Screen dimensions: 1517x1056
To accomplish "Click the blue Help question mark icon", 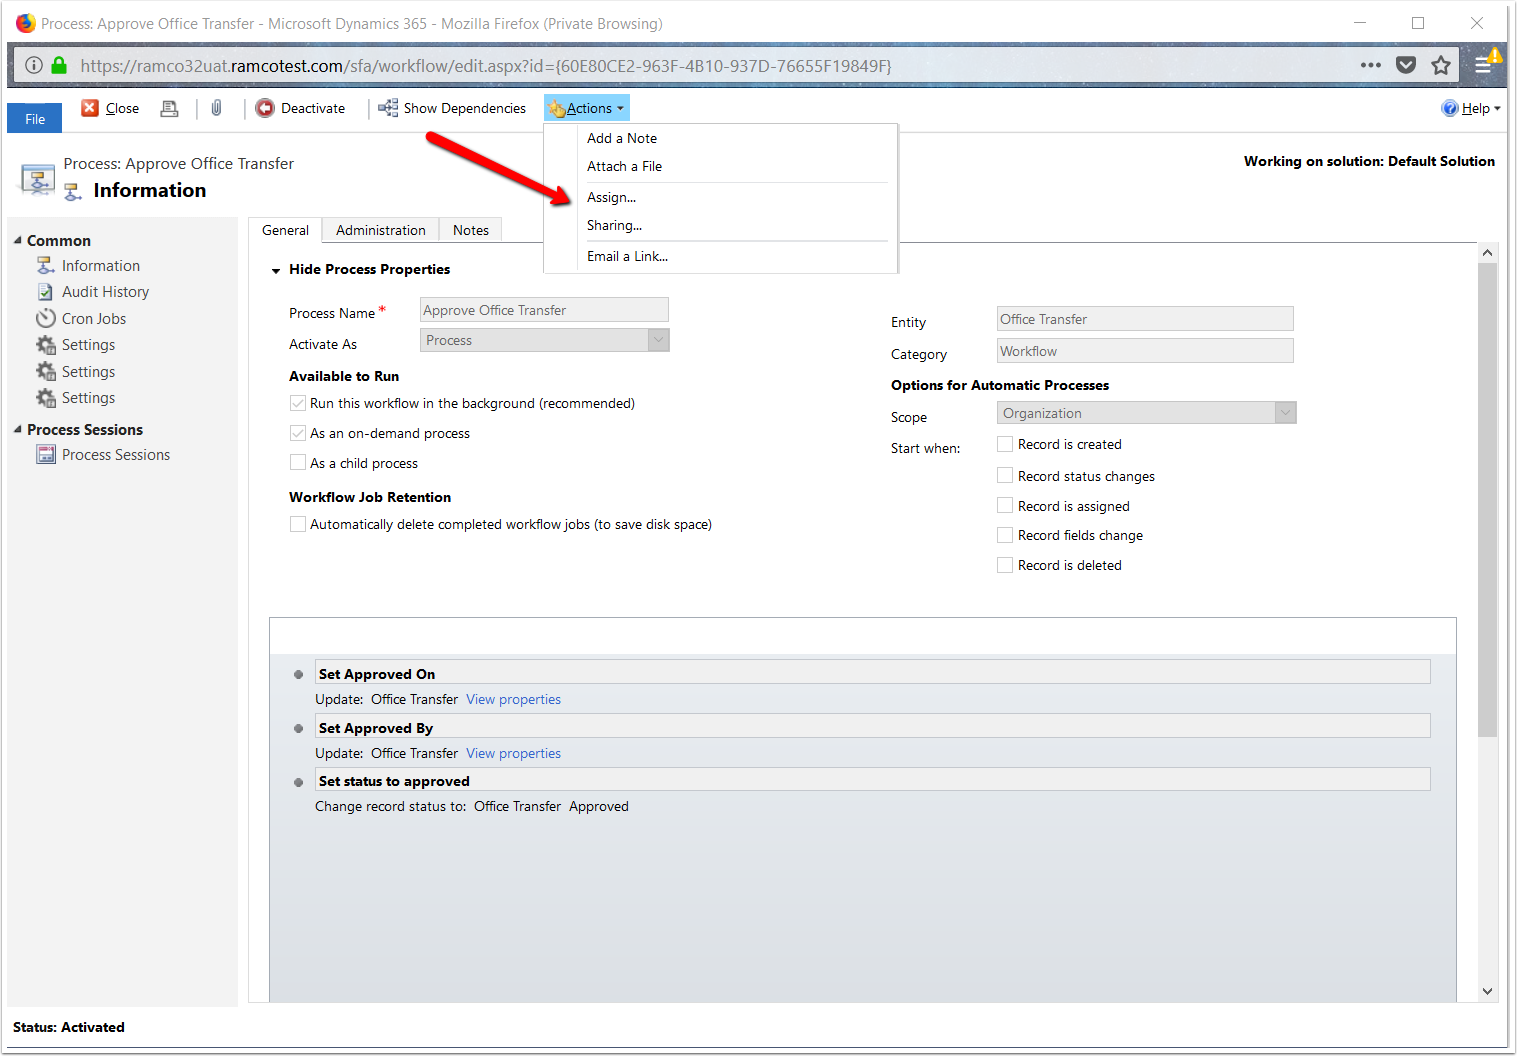I will [x=1450, y=108].
